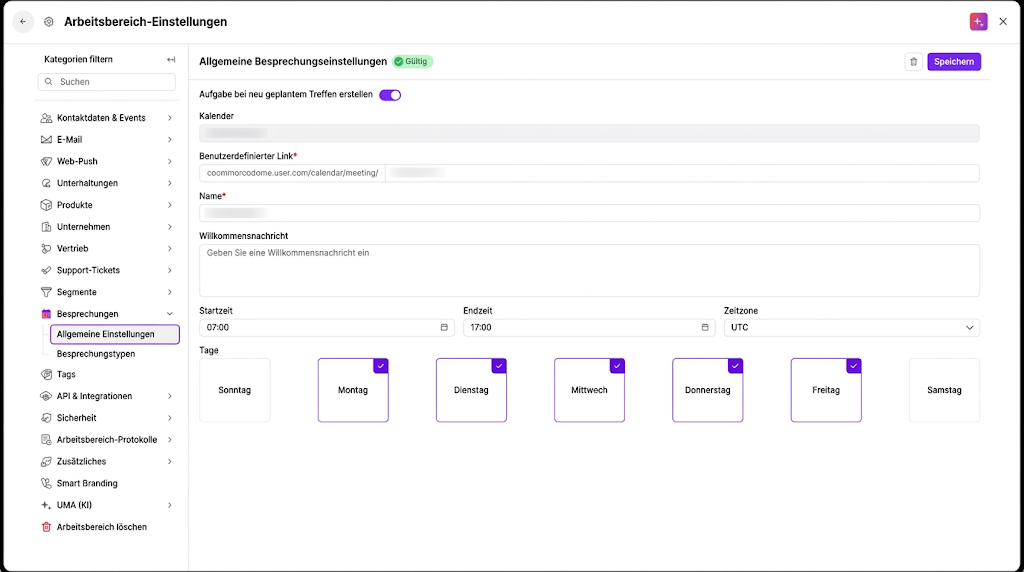Click the Arbeitsbereich-Protokolle icon
Image resolution: width=1024 pixels, height=572 pixels.
tap(46, 439)
